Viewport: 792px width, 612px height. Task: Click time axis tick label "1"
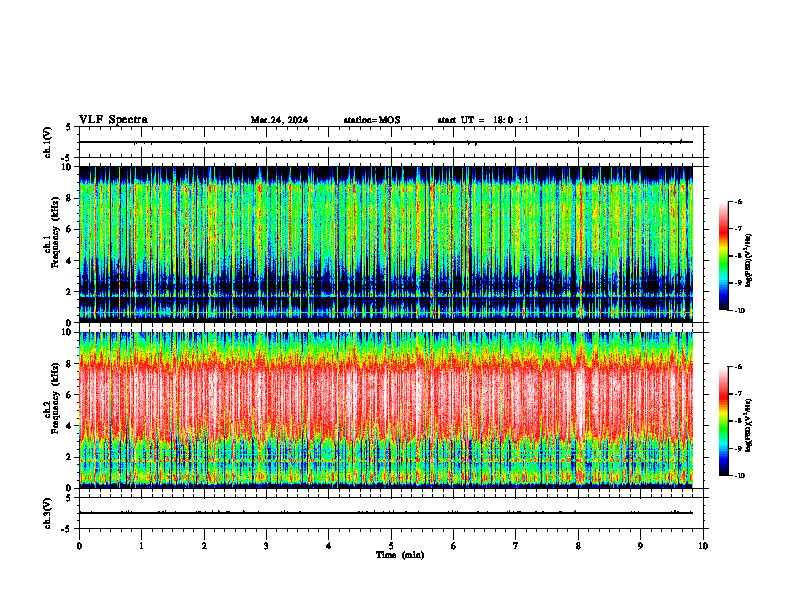(141, 546)
